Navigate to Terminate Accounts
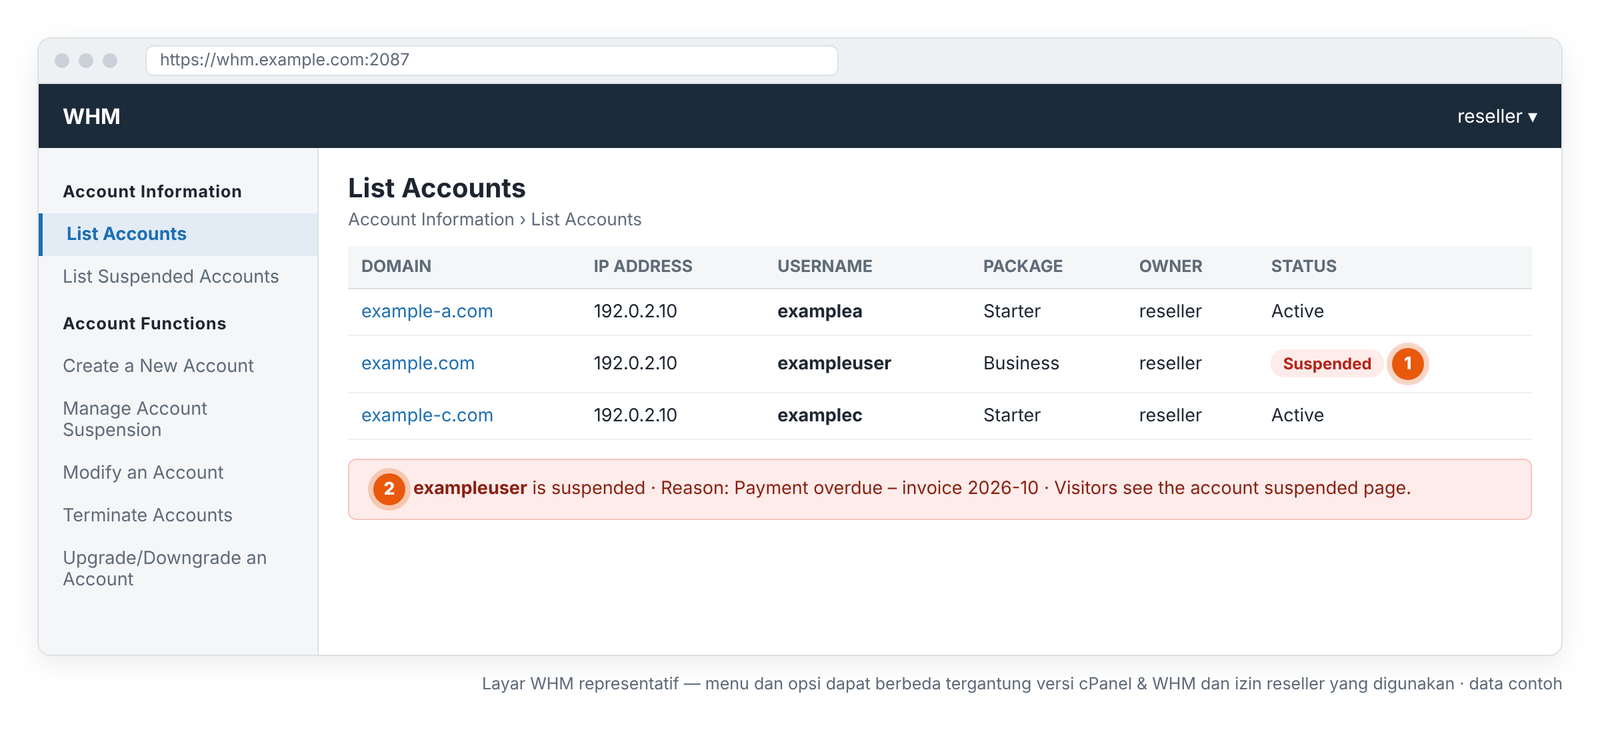 coord(147,515)
